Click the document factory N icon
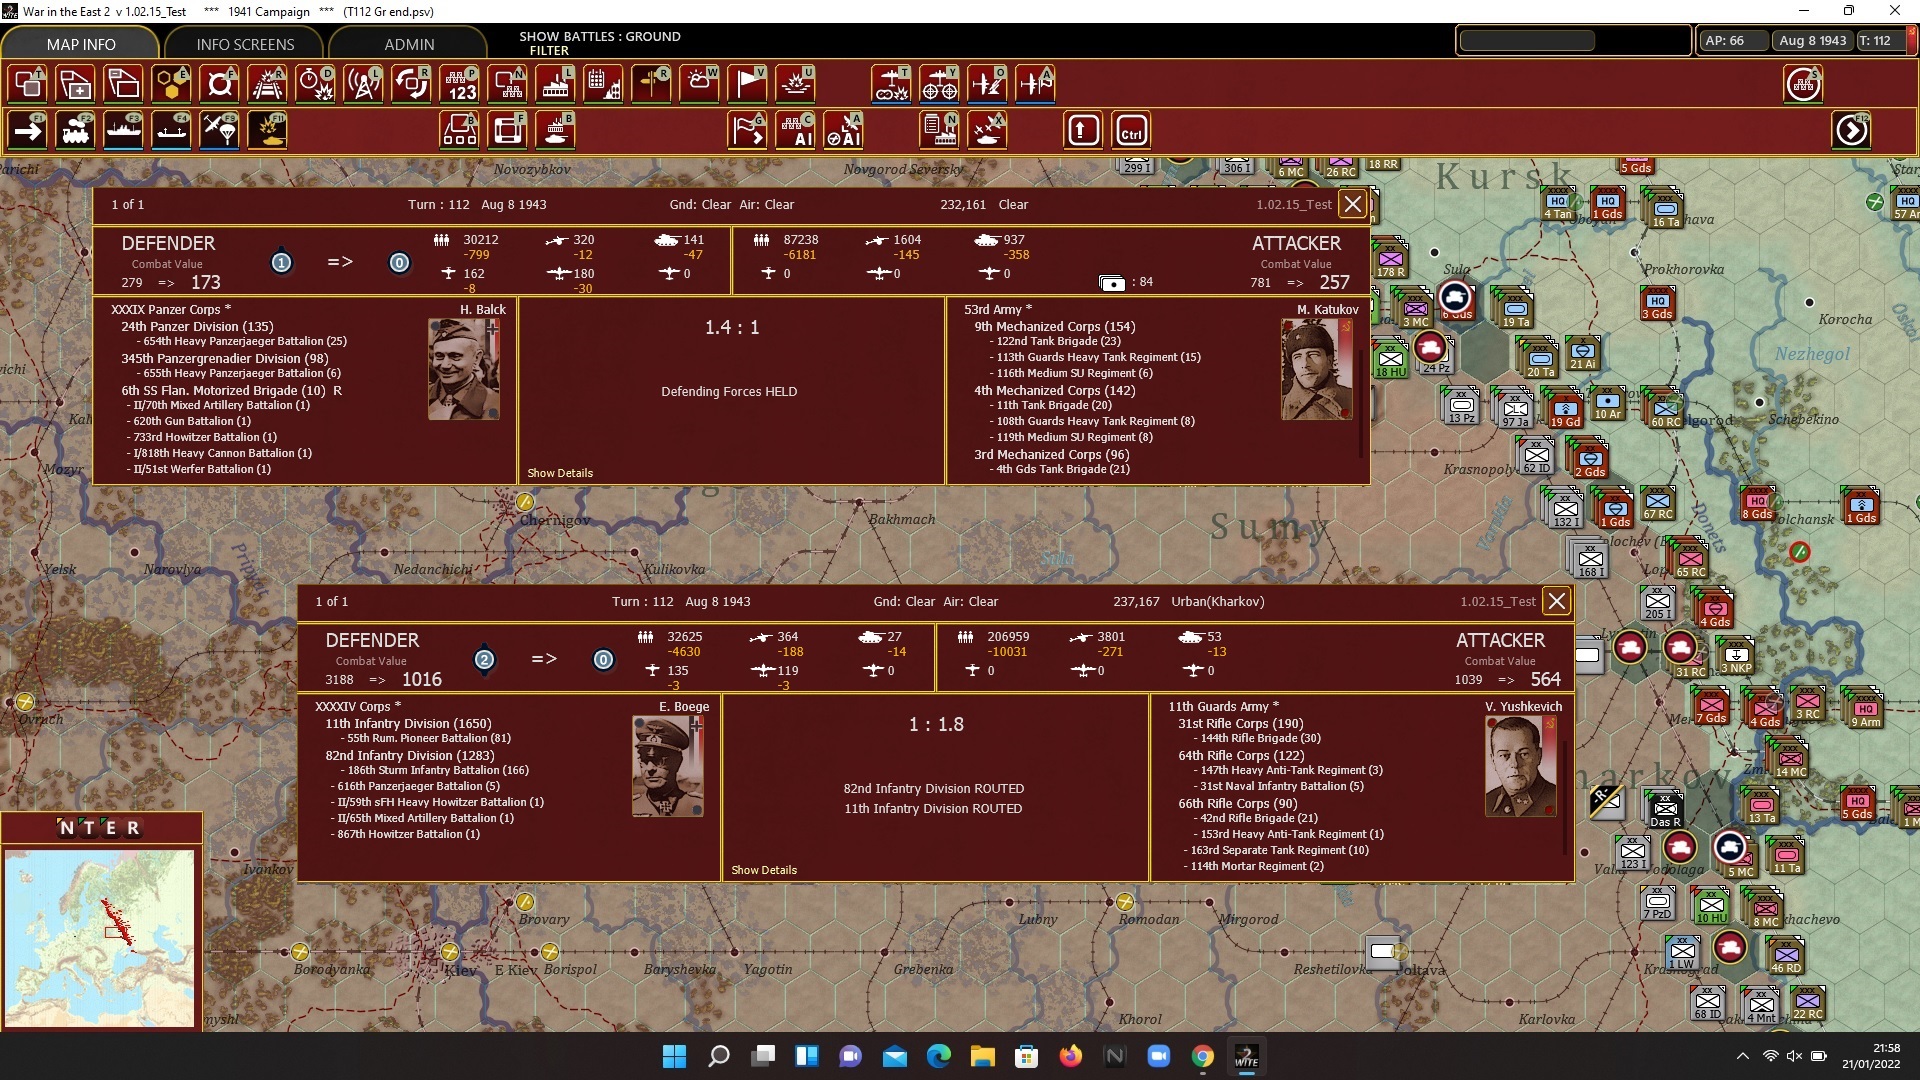Viewport: 1920px width, 1080px height. (x=940, y=131)
